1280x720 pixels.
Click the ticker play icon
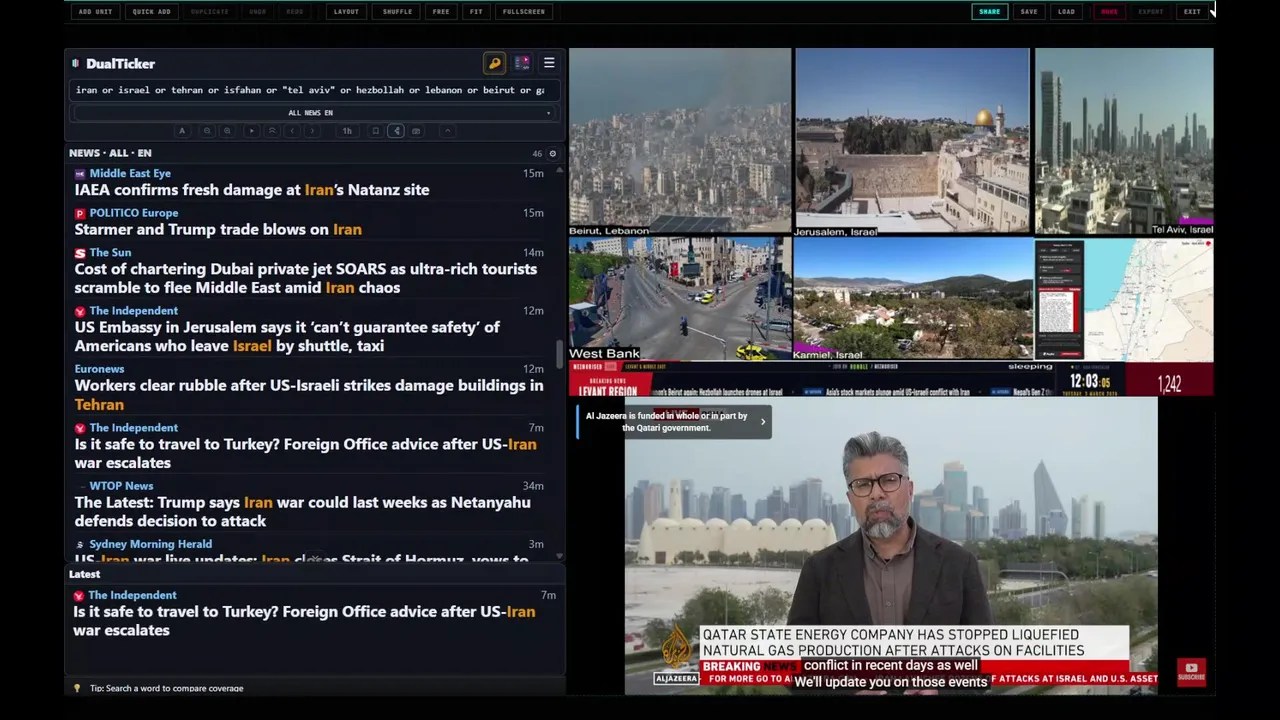(251, 131)
